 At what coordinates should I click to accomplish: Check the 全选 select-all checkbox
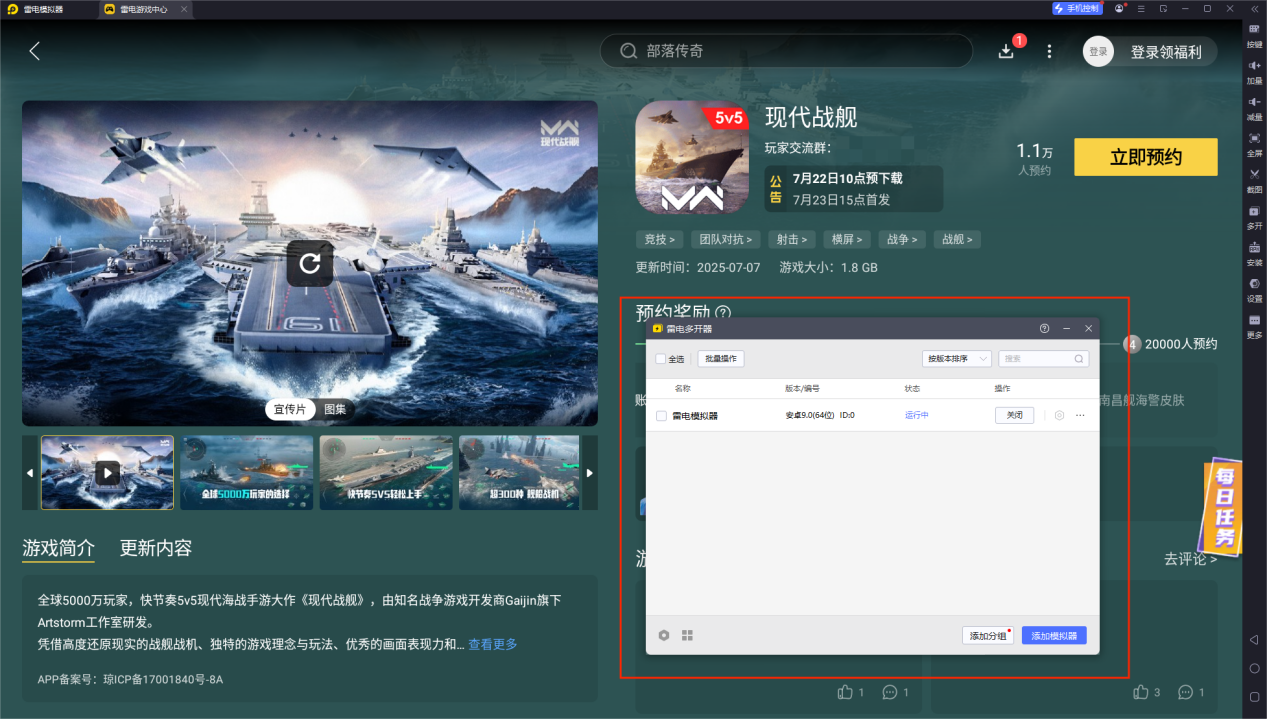(x=662, y=358)
